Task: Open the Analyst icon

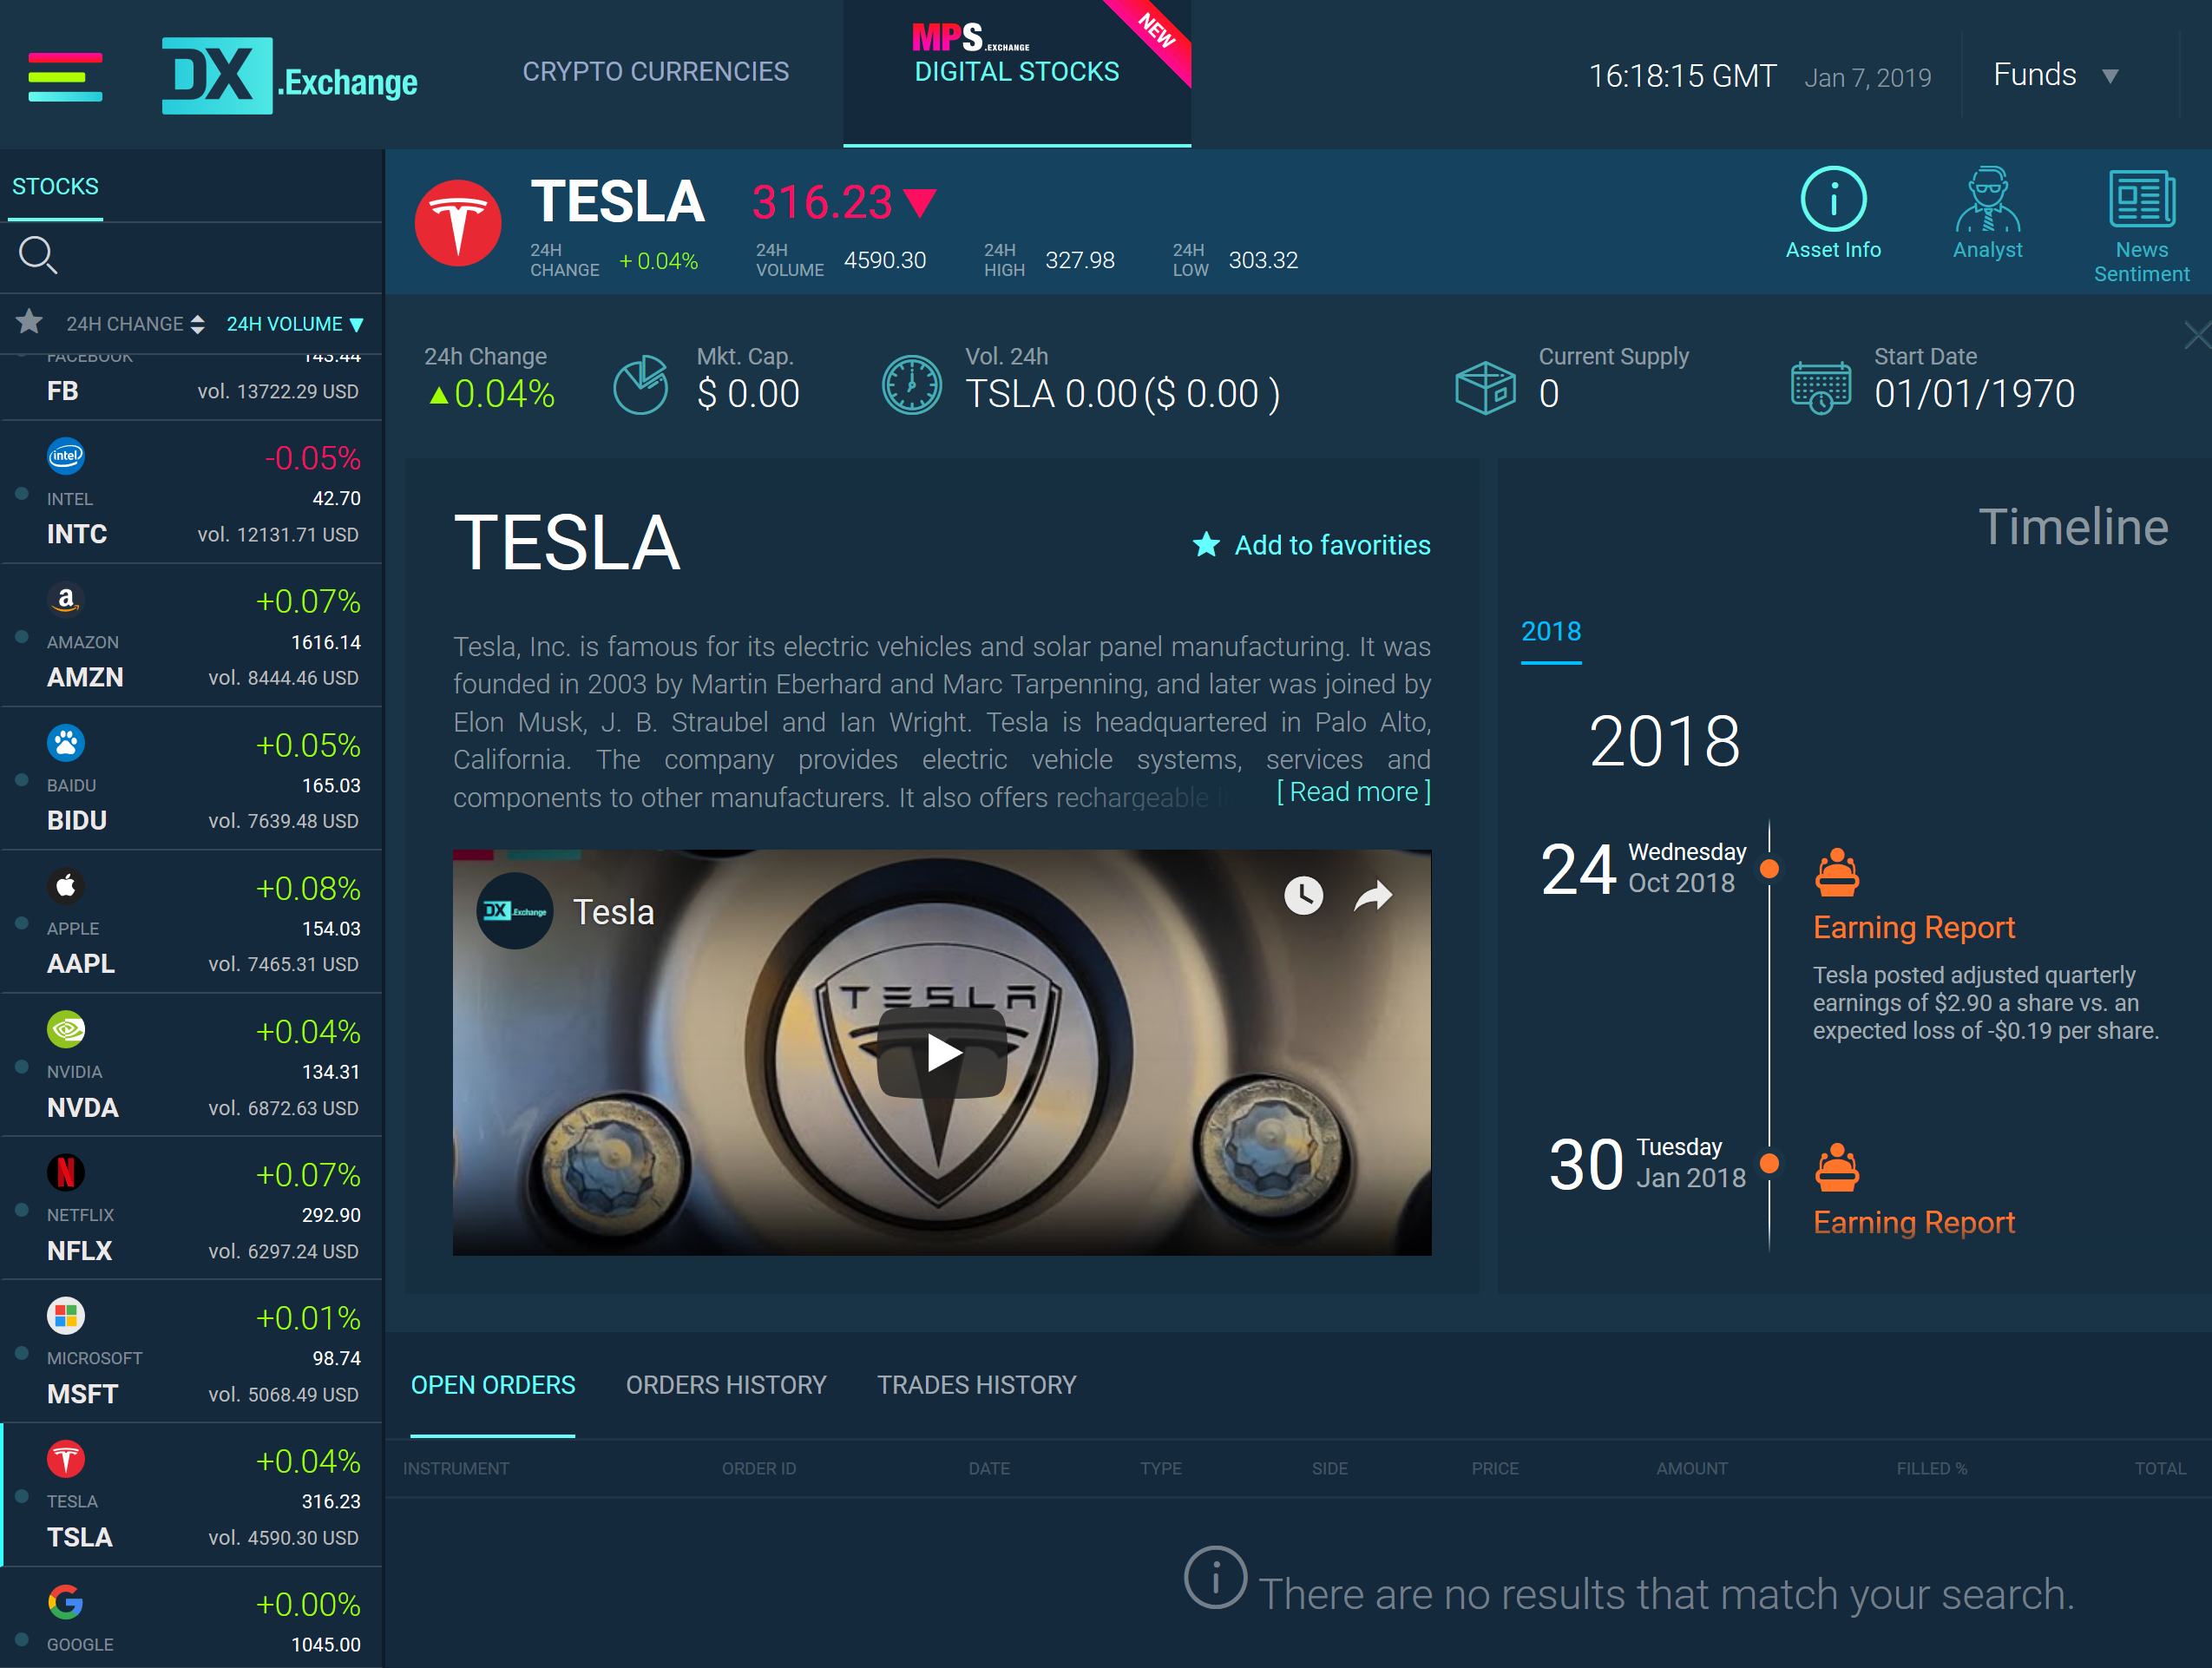Action: pos(1986,200)
